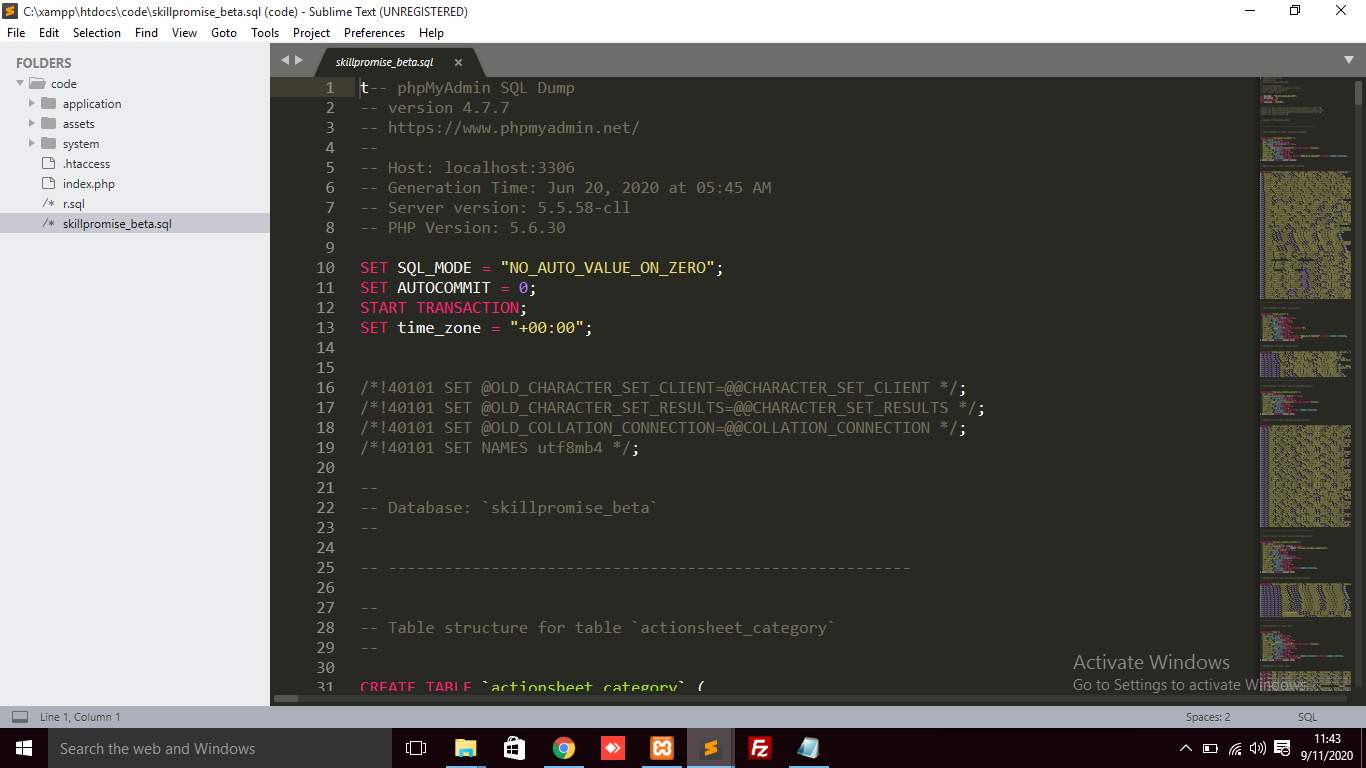Expand the assets folder
The image size is (1366, 768).
(32, 124)
